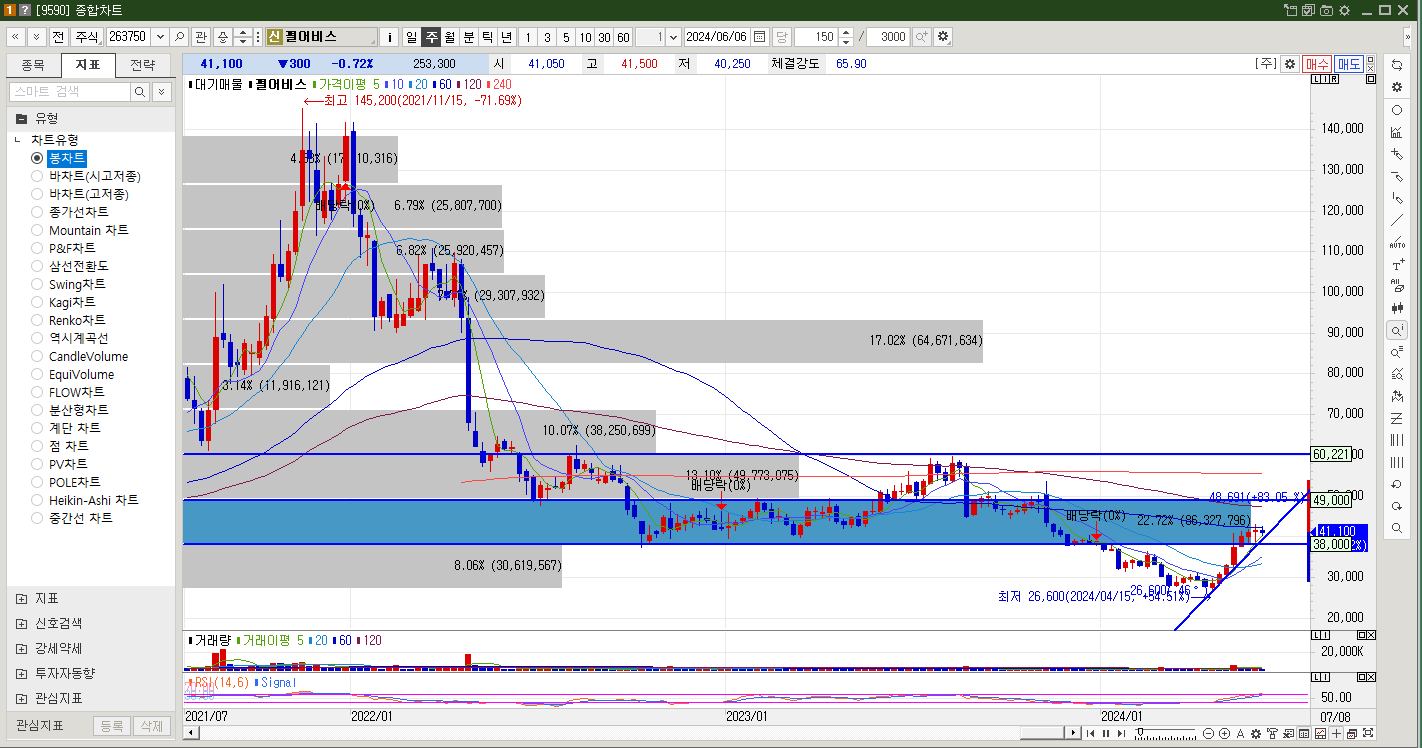Expand the 관심지표 tree section
This screenshot has height=748, width=1422.
[x=22, y=698]
